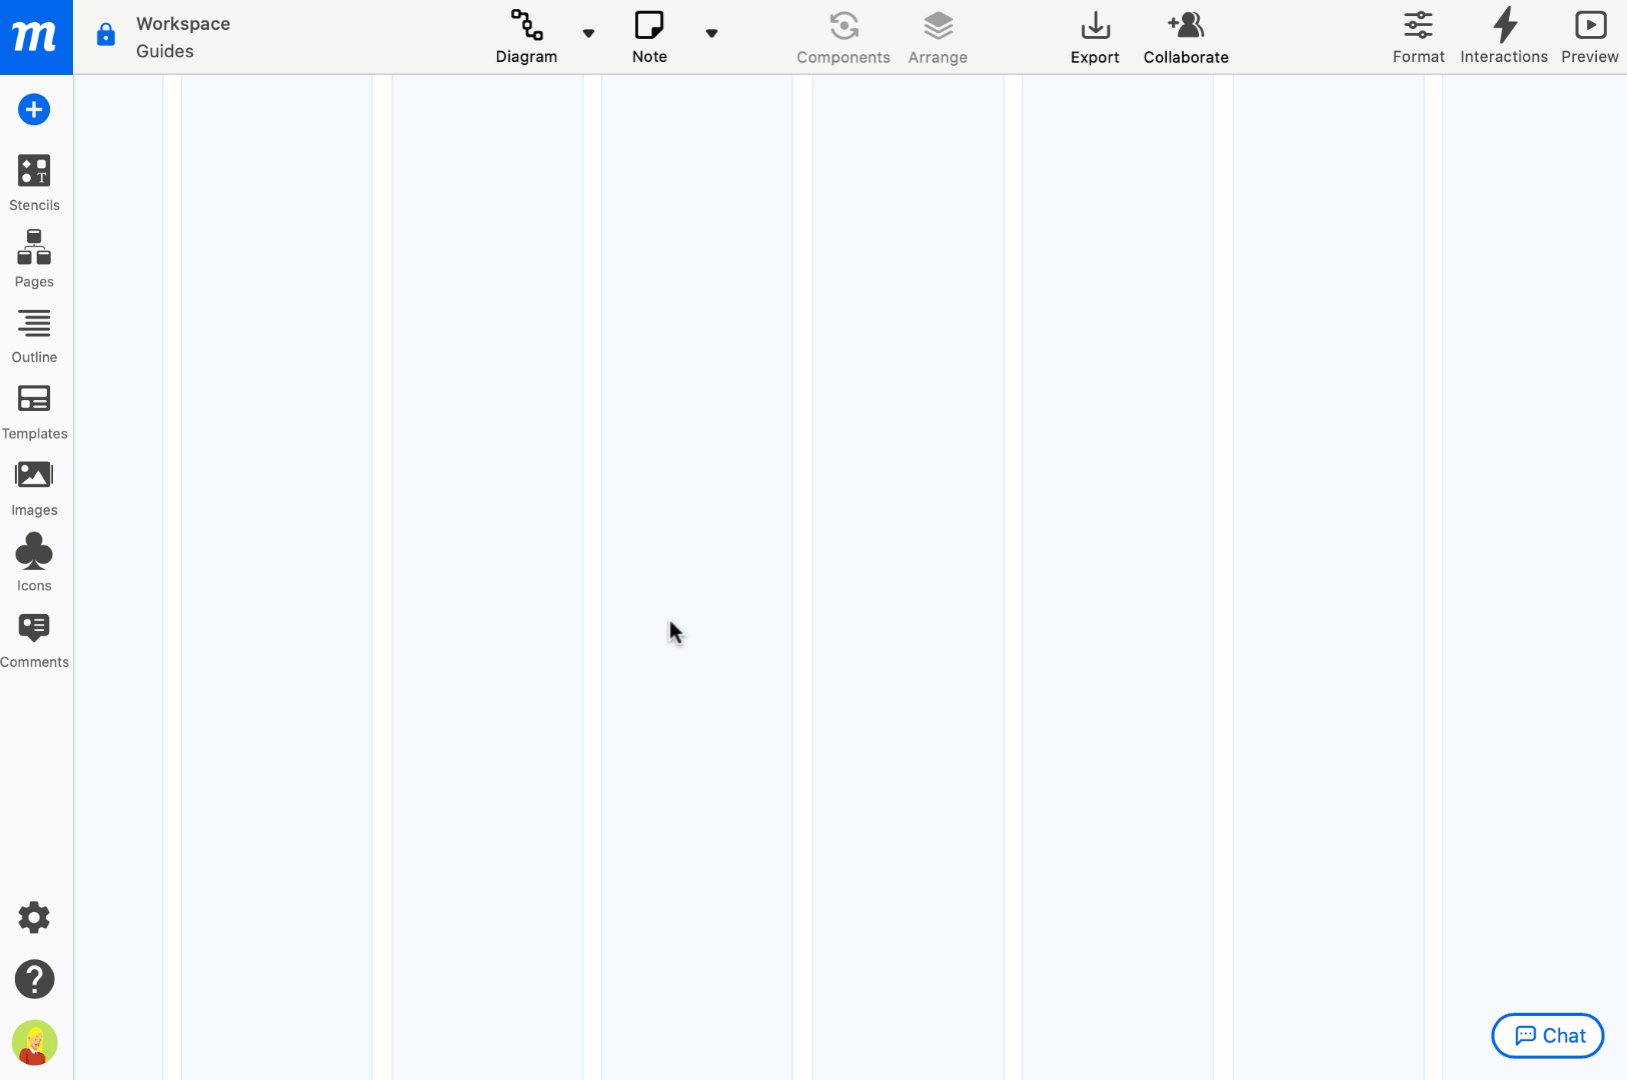The height and width of the screenshot is (1080, 1627).
Task: Open Interactions settings
Action: tap(1504, 35)
